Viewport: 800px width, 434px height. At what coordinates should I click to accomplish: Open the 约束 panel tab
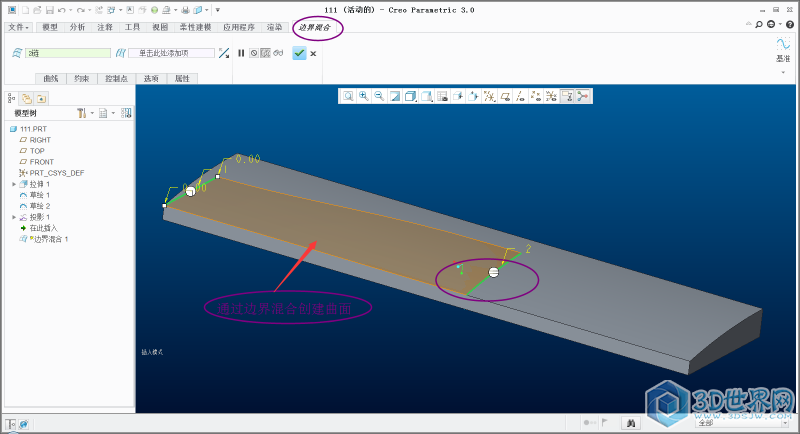point(82,78)
